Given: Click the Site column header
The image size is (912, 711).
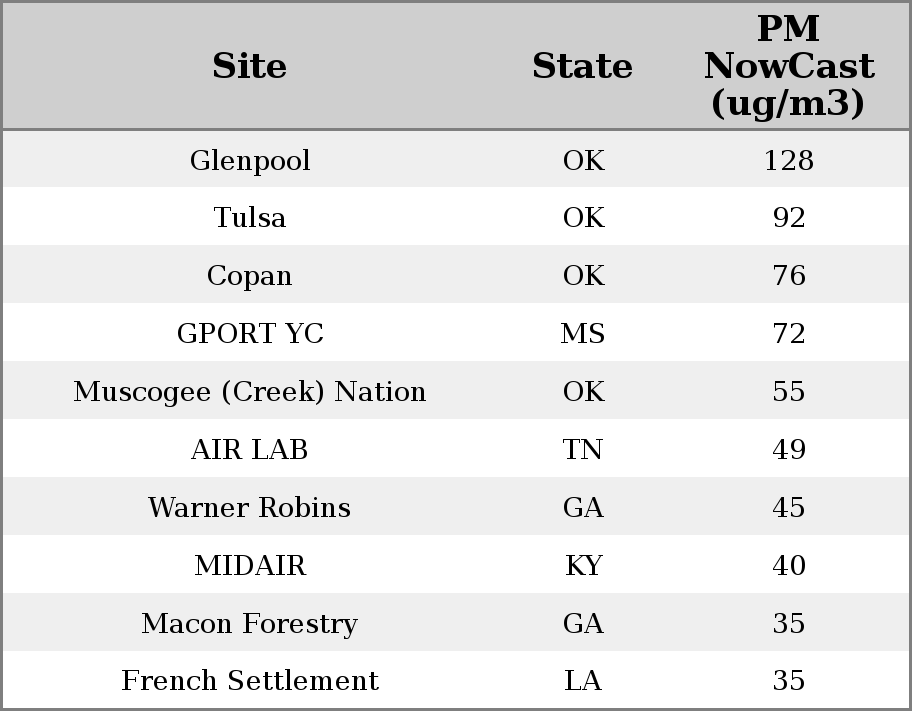Looking at the screenshot, I should pyautogui.click(x=250, y=67).
